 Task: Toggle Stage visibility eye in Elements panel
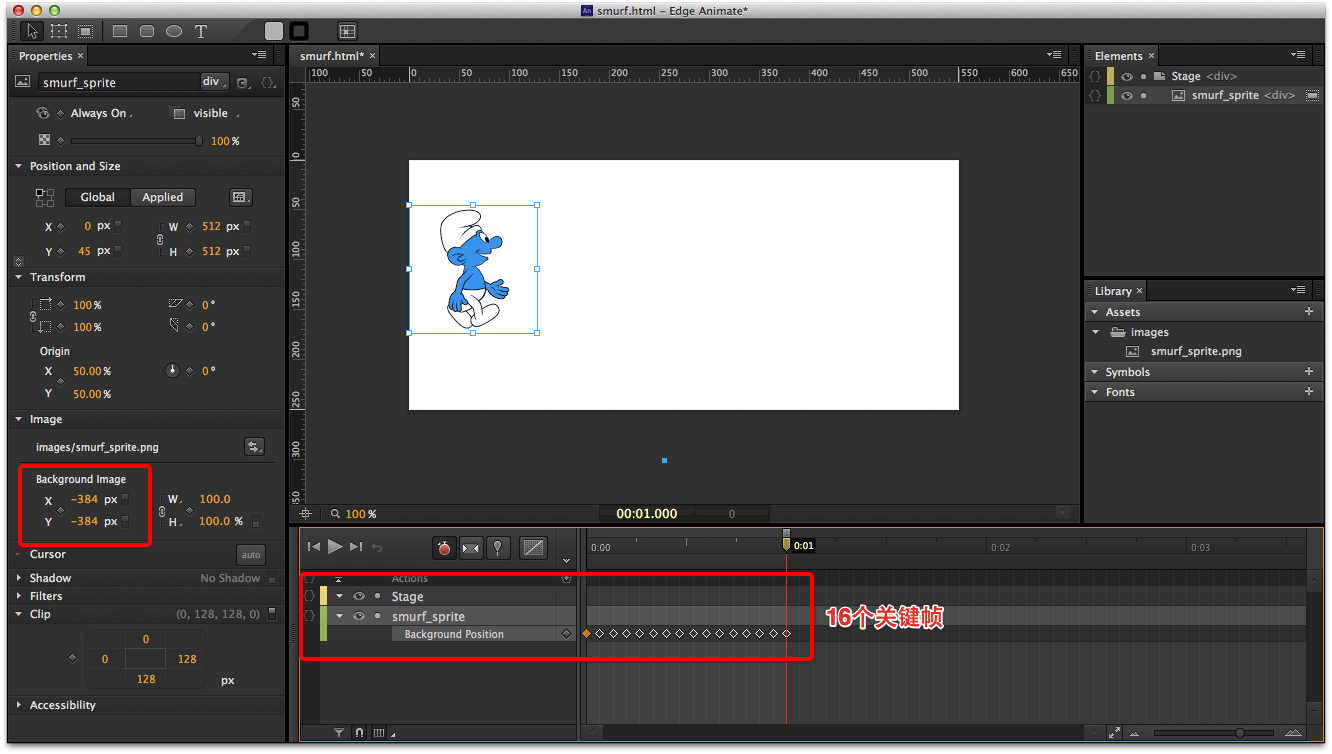click(1127, 76)
